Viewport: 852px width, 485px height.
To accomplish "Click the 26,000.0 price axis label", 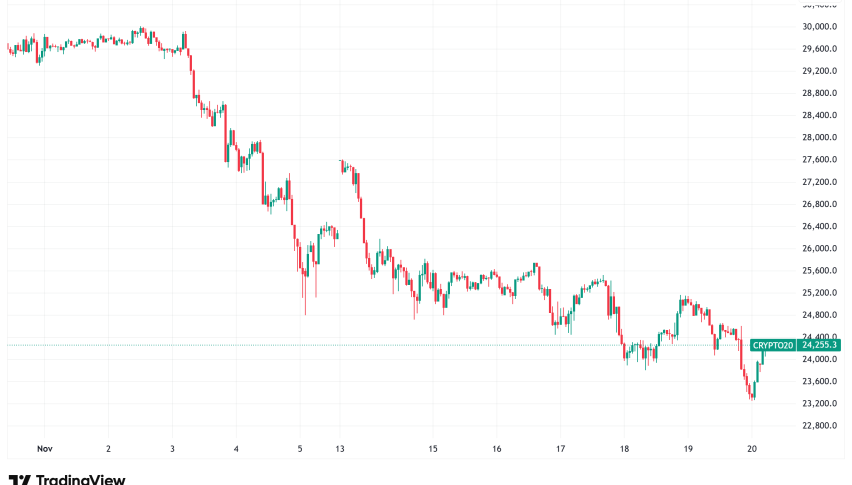I will [x=819, y=249].
